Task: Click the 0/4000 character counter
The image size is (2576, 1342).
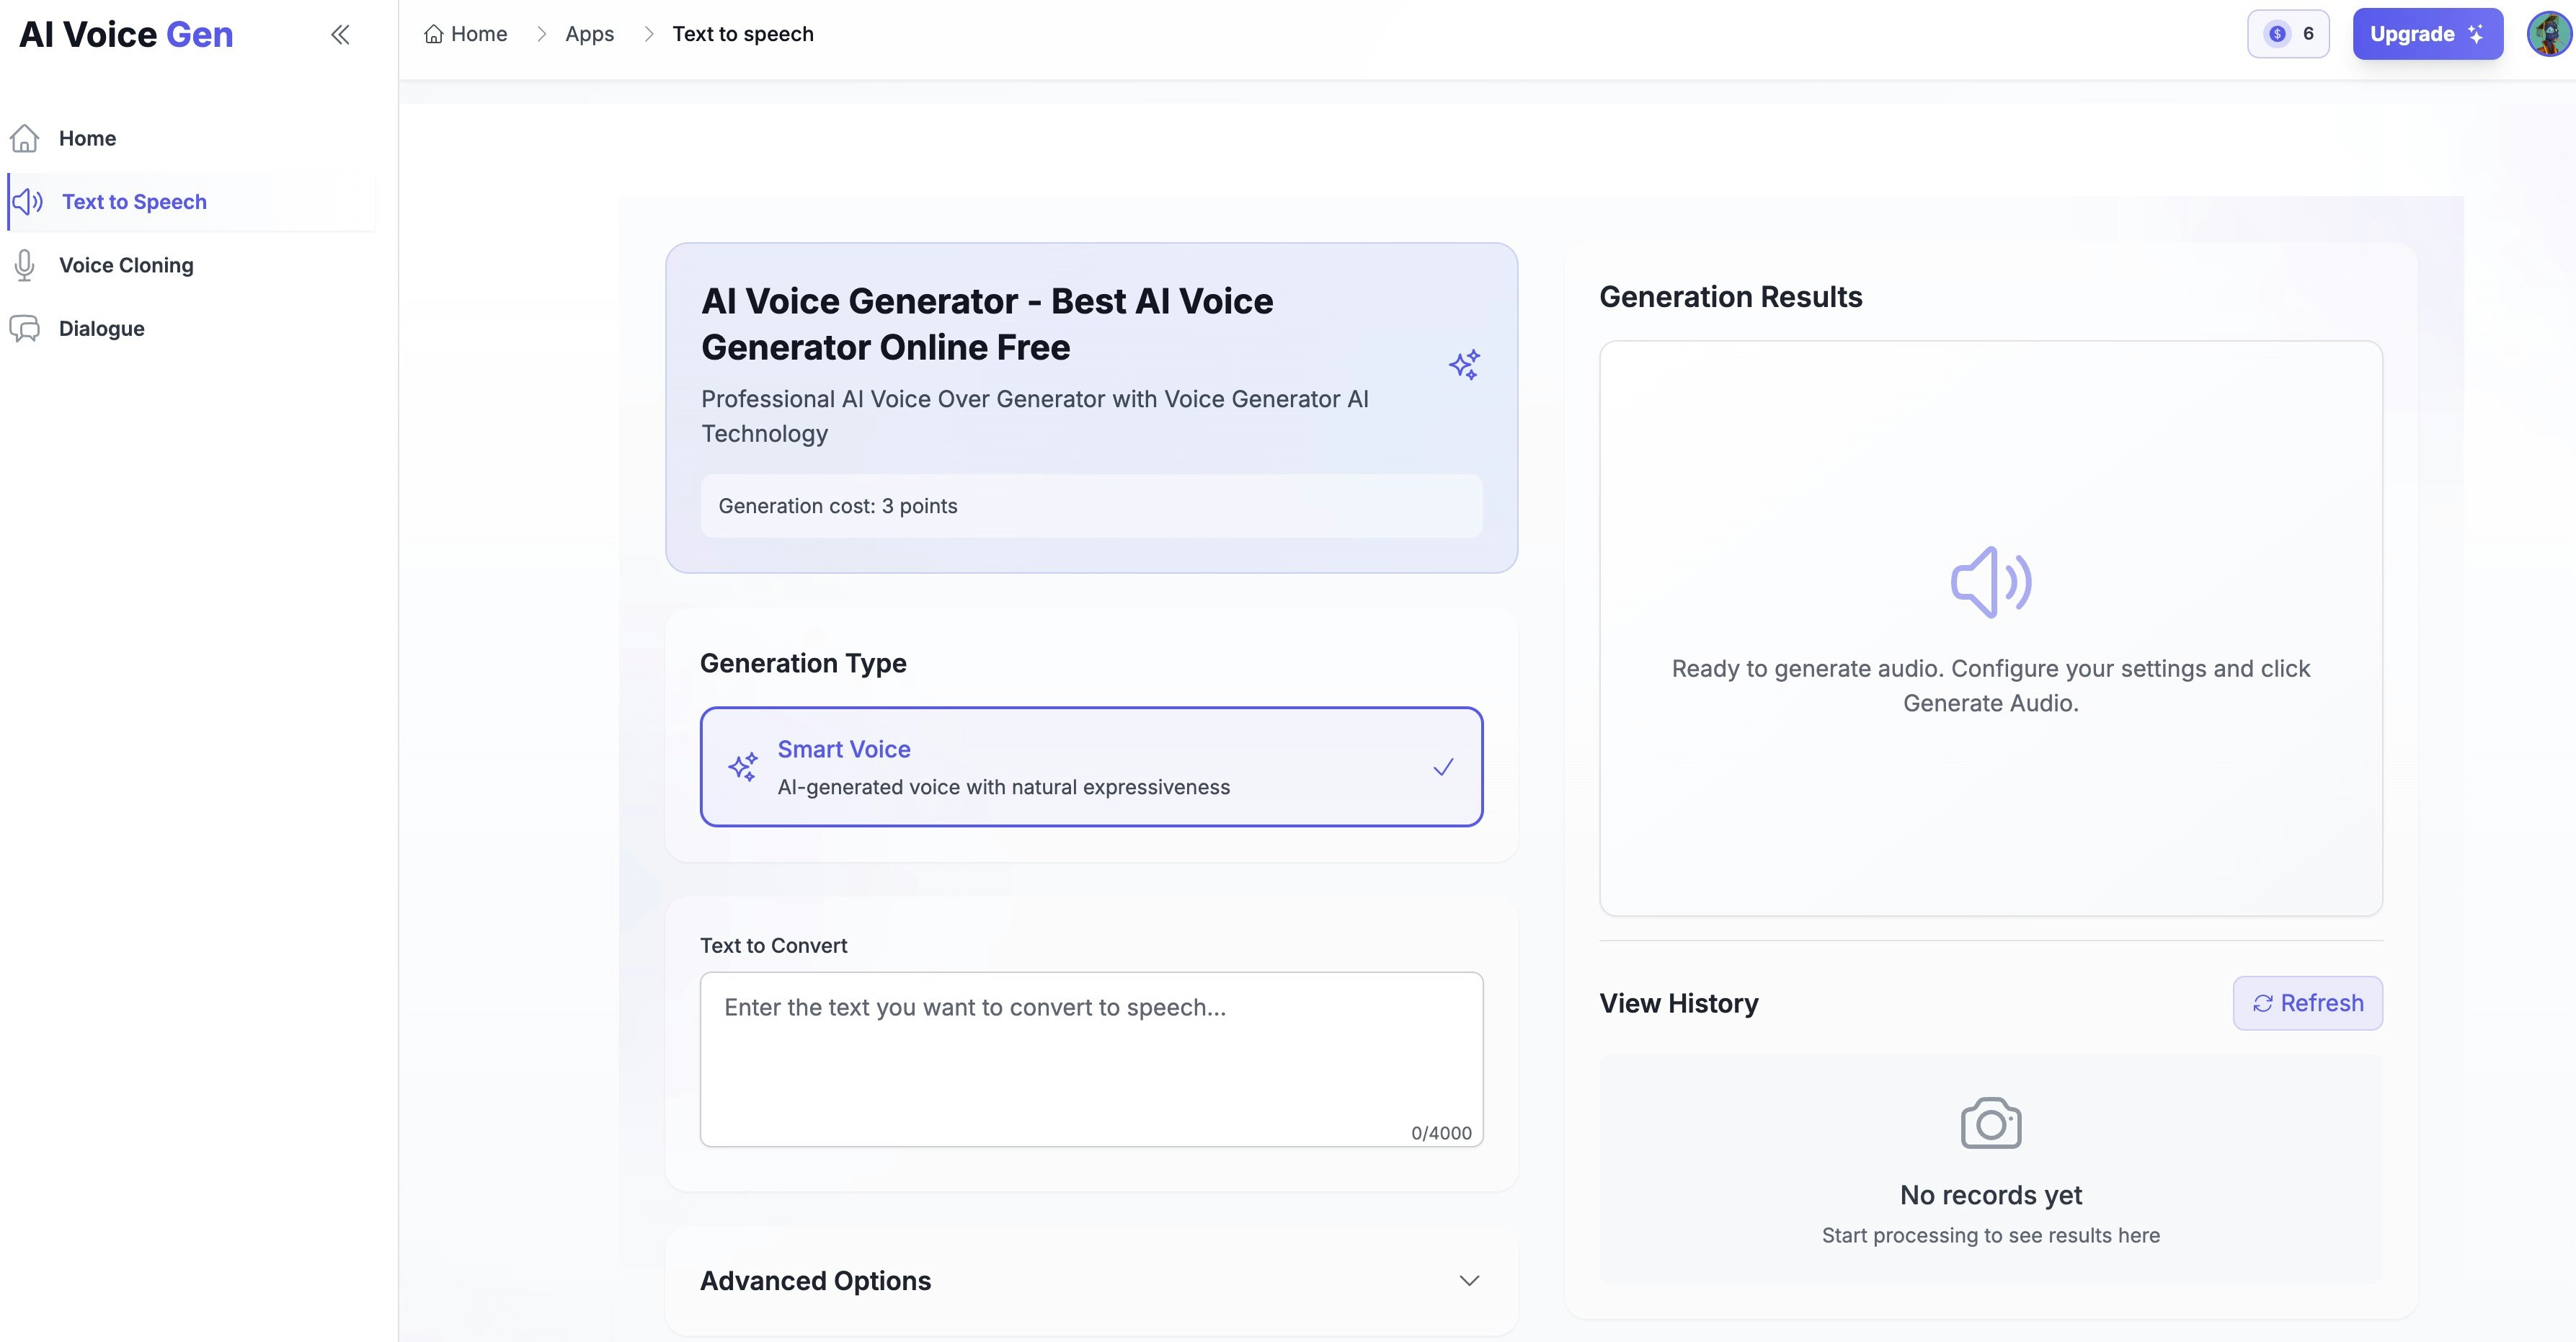Action: [x=1441, y=1132]
